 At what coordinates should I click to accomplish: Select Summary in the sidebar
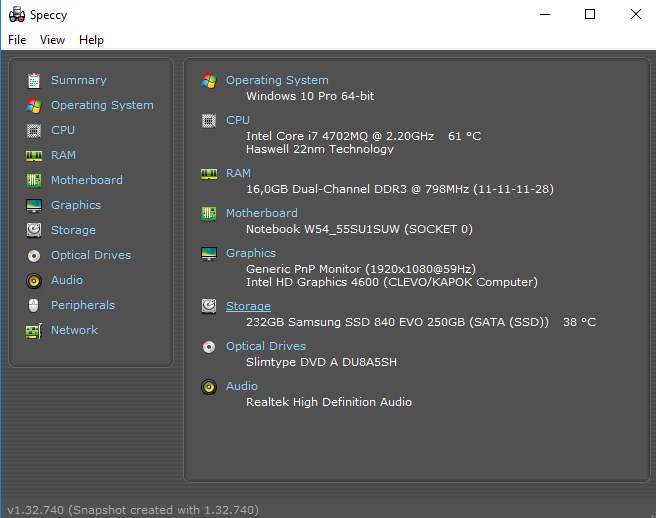click(x=78, y=80)
